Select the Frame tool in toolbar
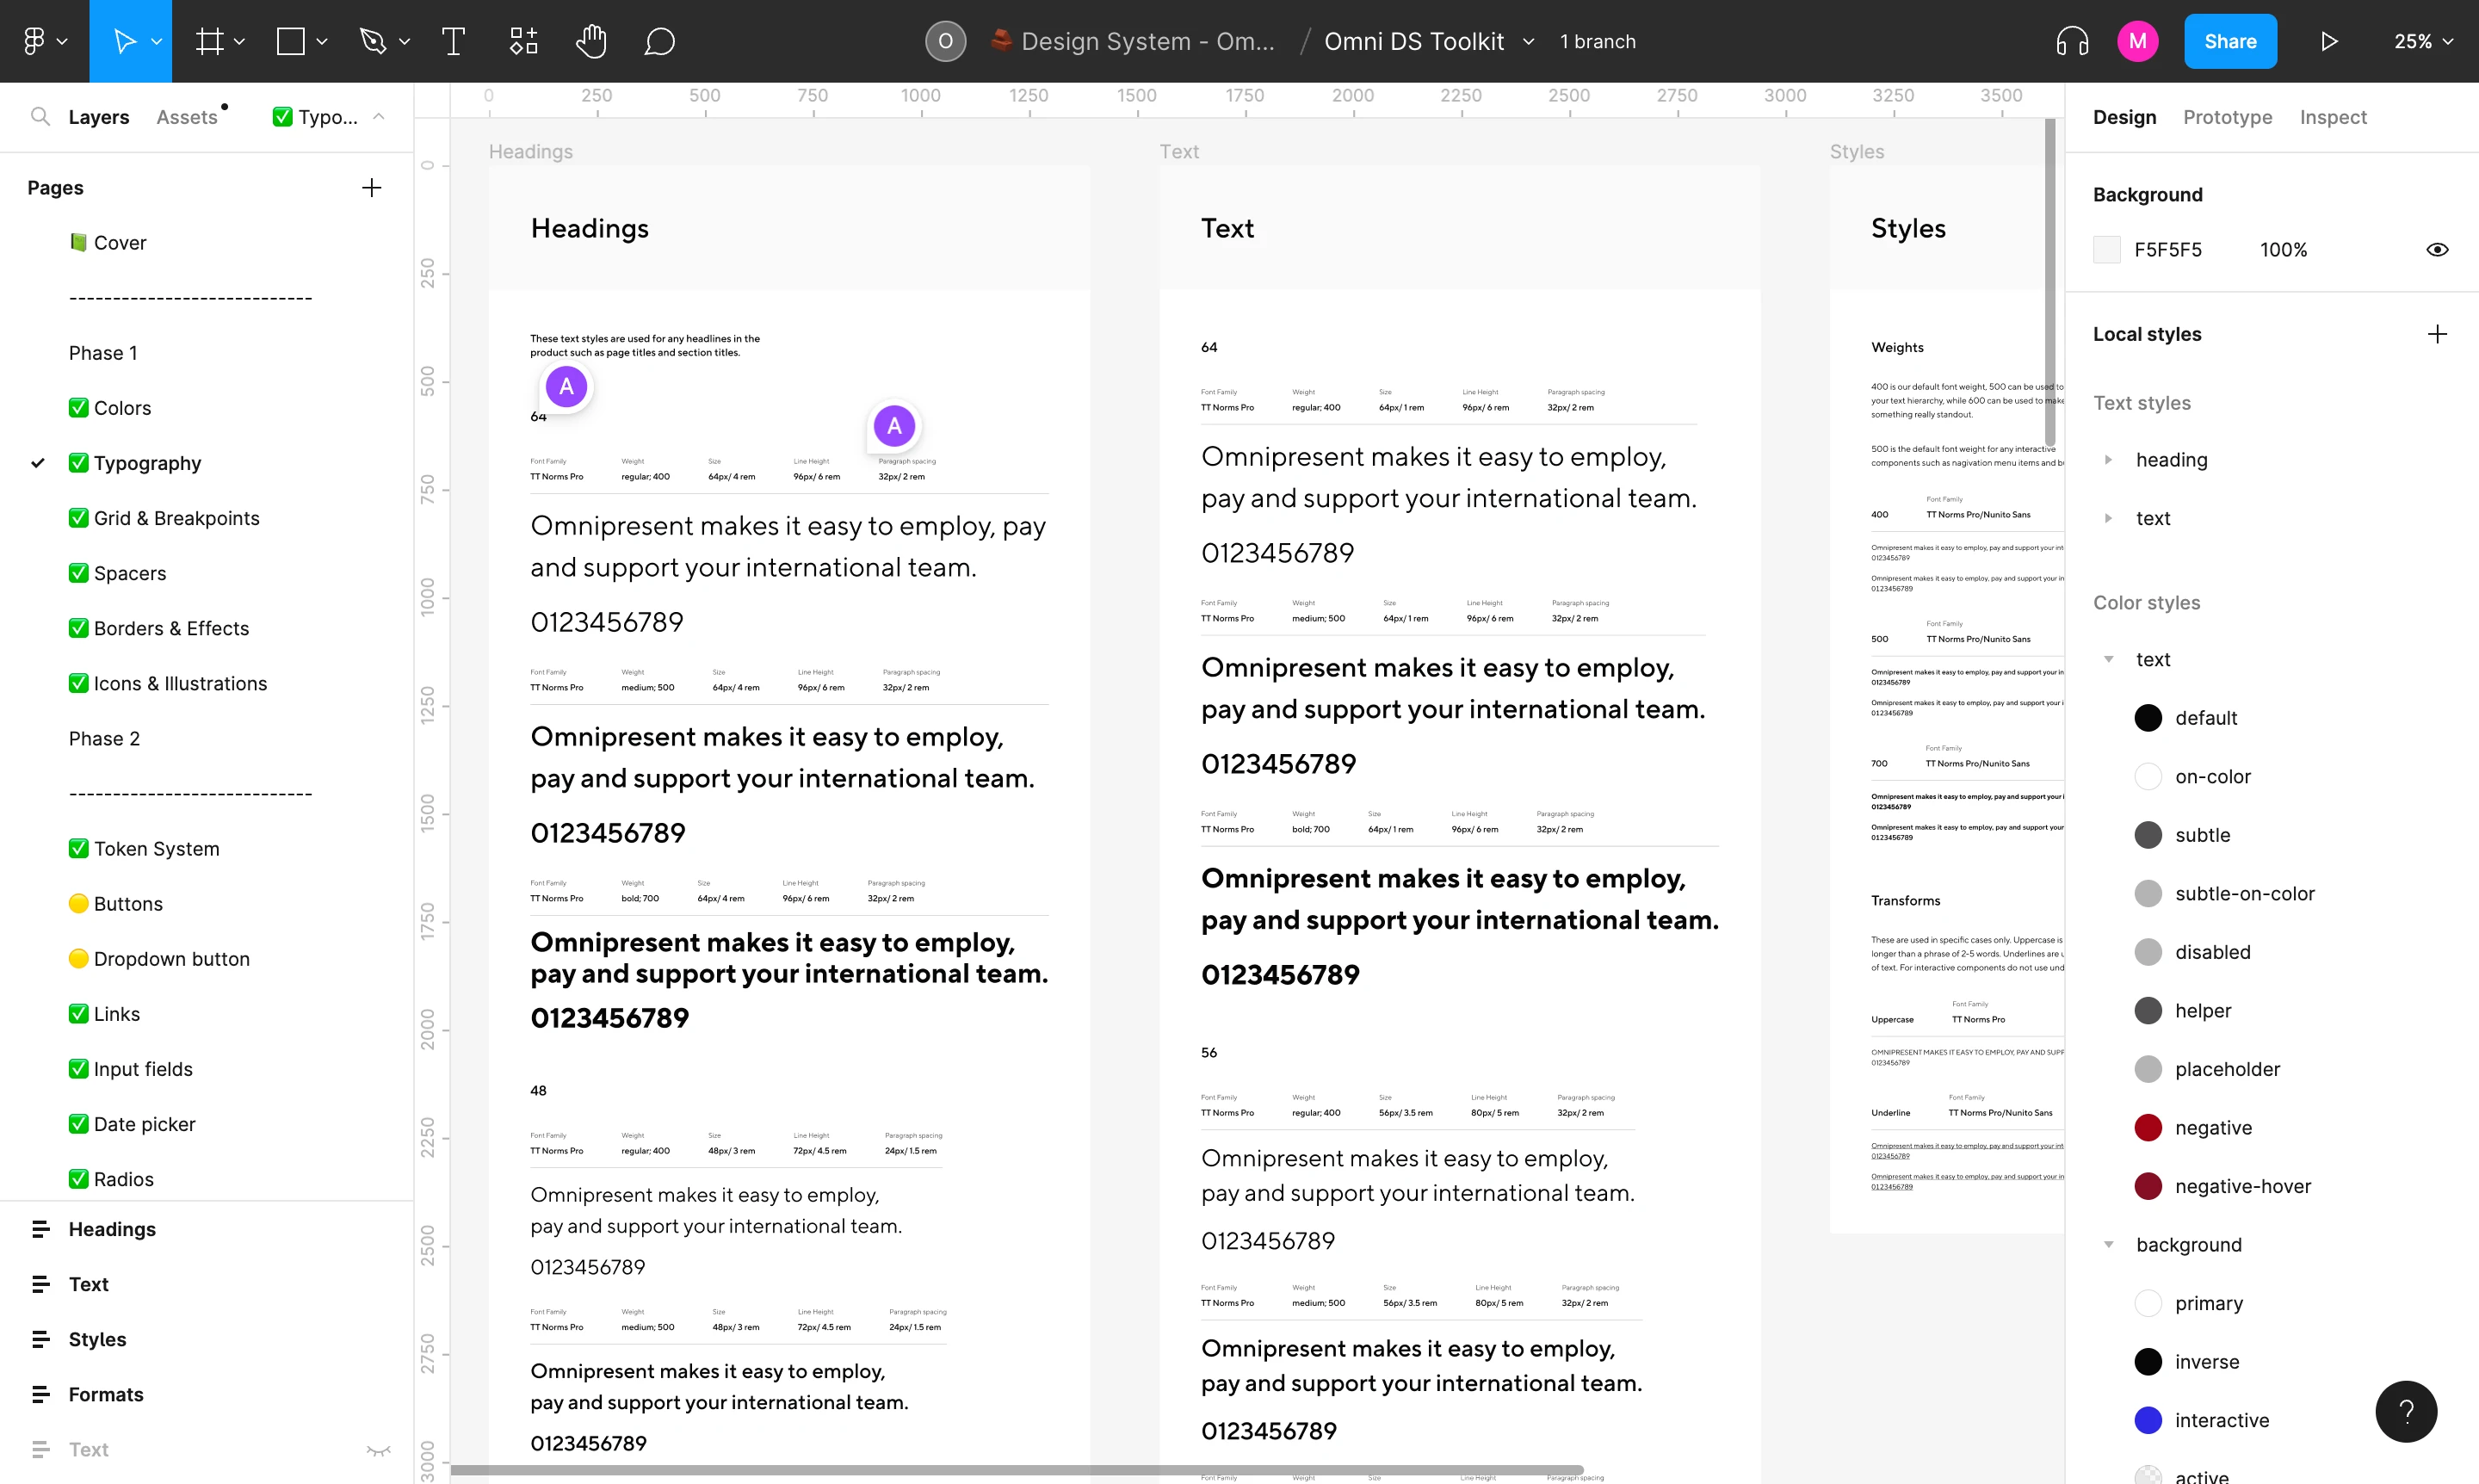 (x=212, y=40)
